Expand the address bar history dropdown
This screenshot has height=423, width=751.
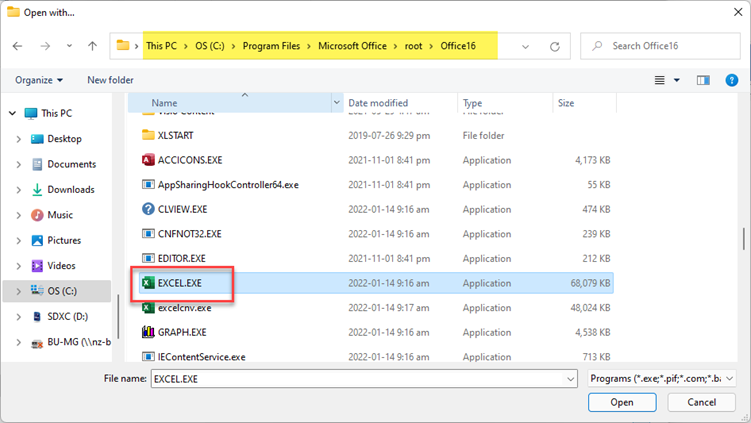526,46
